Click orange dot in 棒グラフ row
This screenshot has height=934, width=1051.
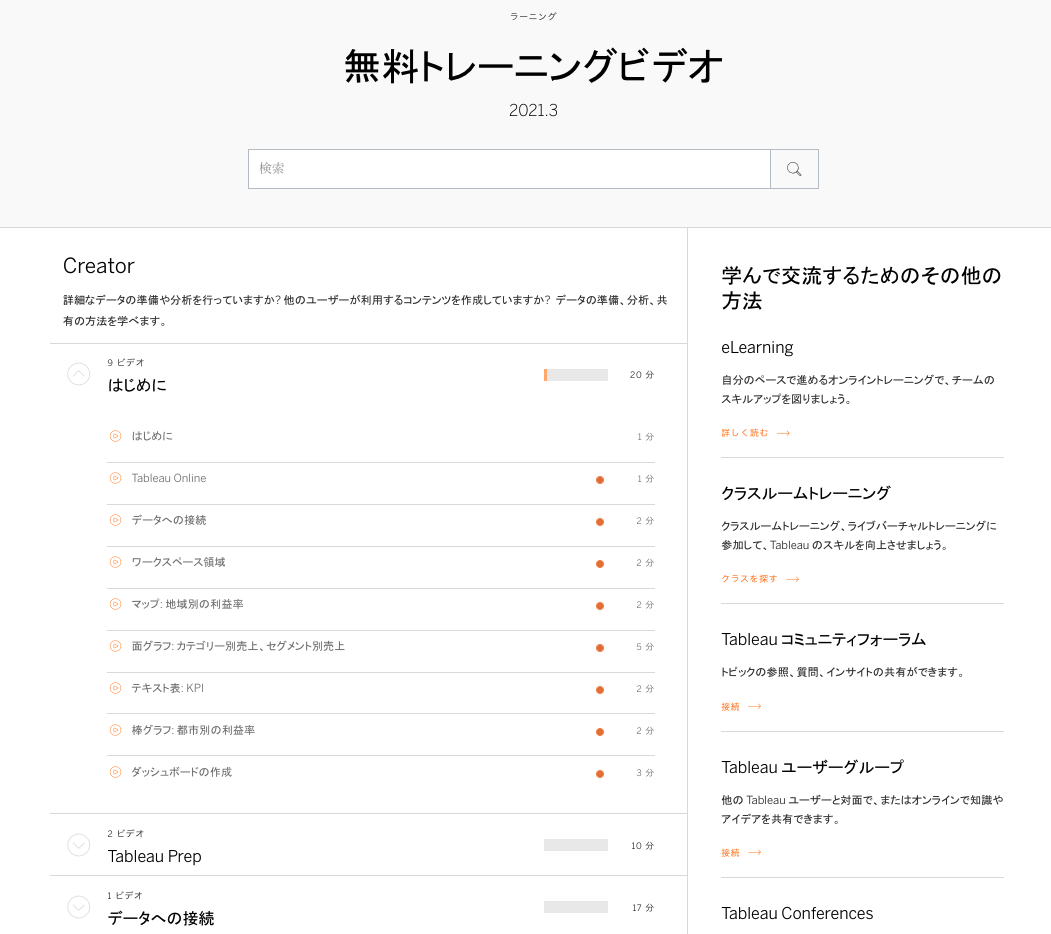[600, 732]
